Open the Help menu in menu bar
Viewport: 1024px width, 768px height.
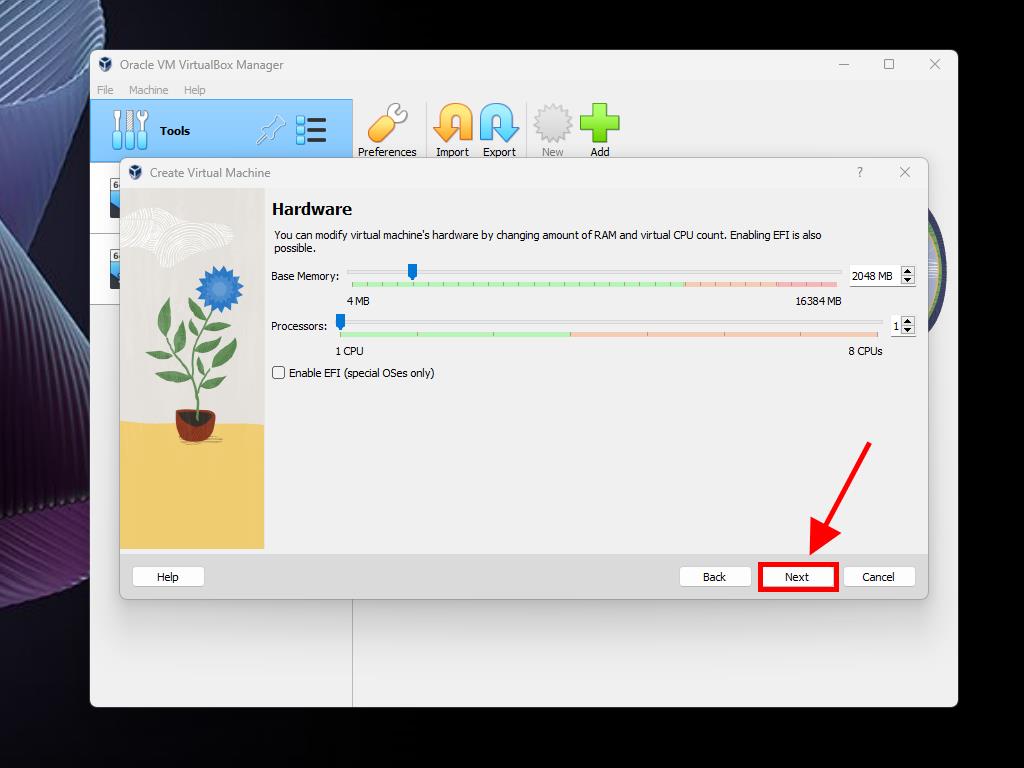coord(195,90)
